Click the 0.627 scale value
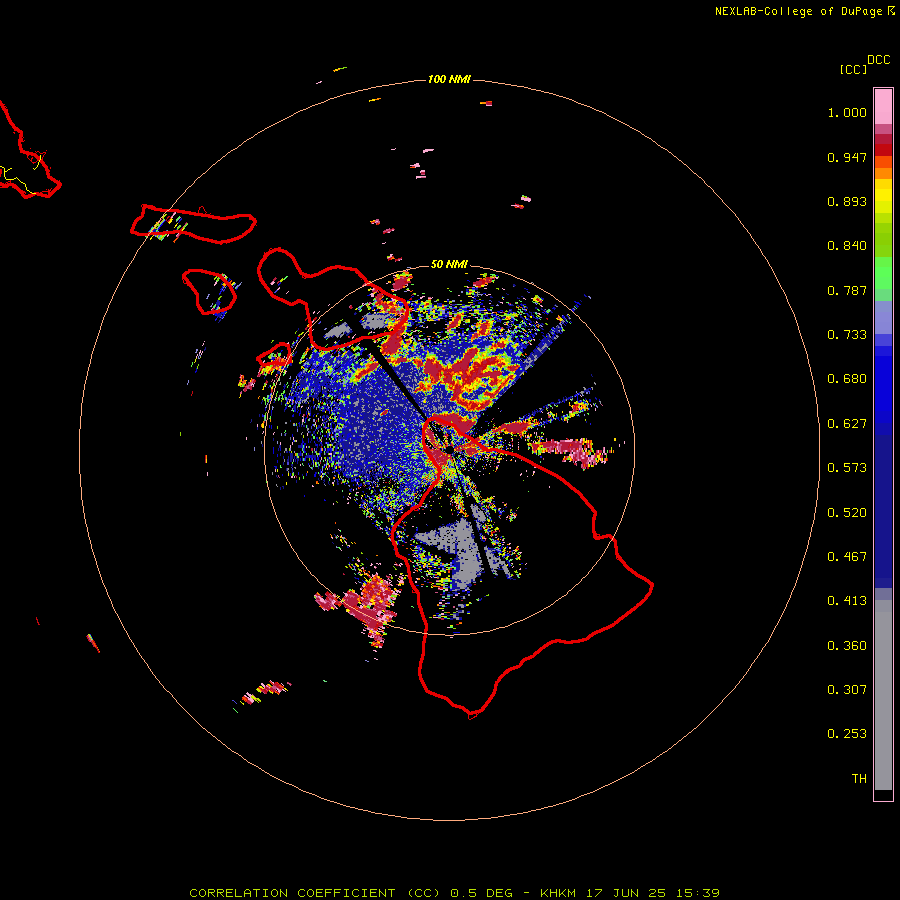 click(847, 424)
